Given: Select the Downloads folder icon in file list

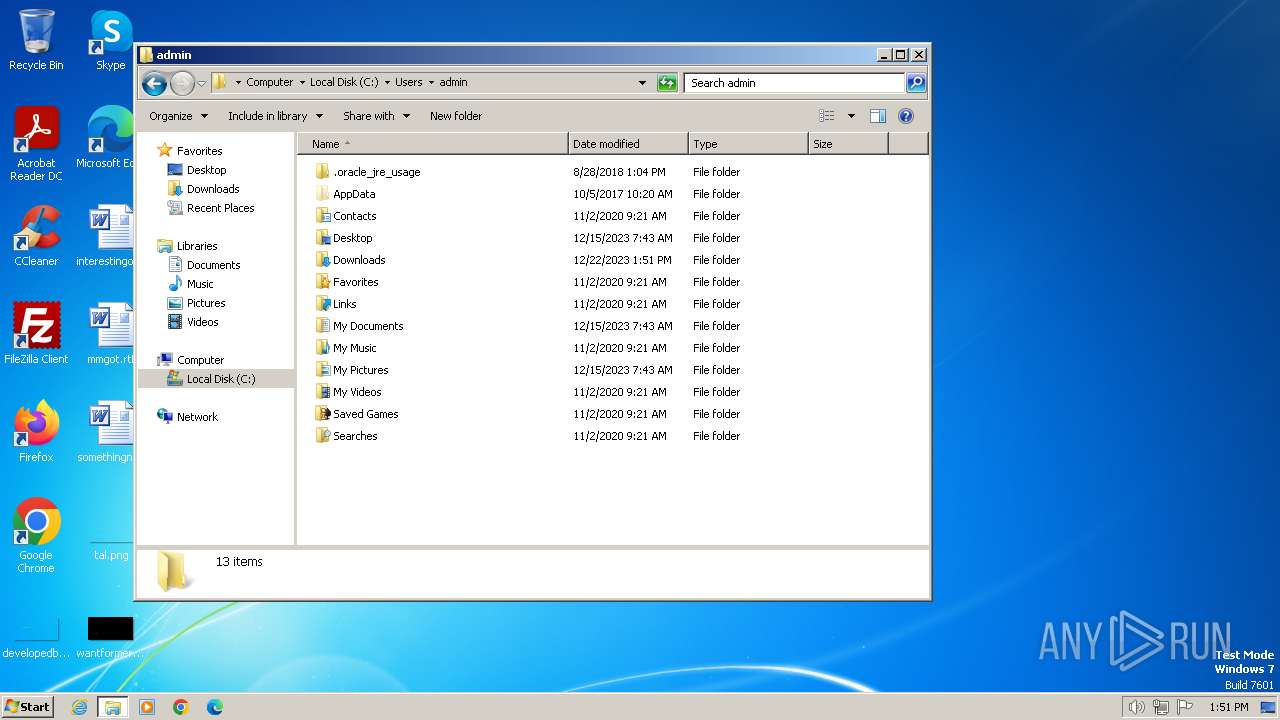Looking at the screenshot, I should click(x=322, y=260).
